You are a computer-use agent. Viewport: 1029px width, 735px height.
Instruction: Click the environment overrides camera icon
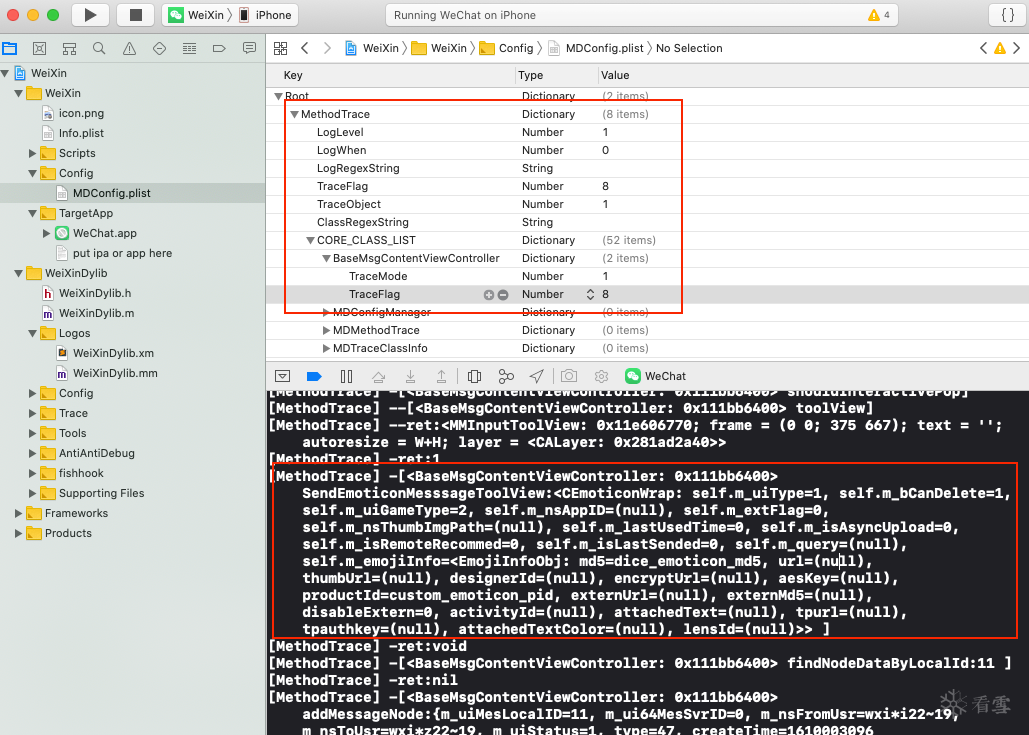click(x=569, y=376)
